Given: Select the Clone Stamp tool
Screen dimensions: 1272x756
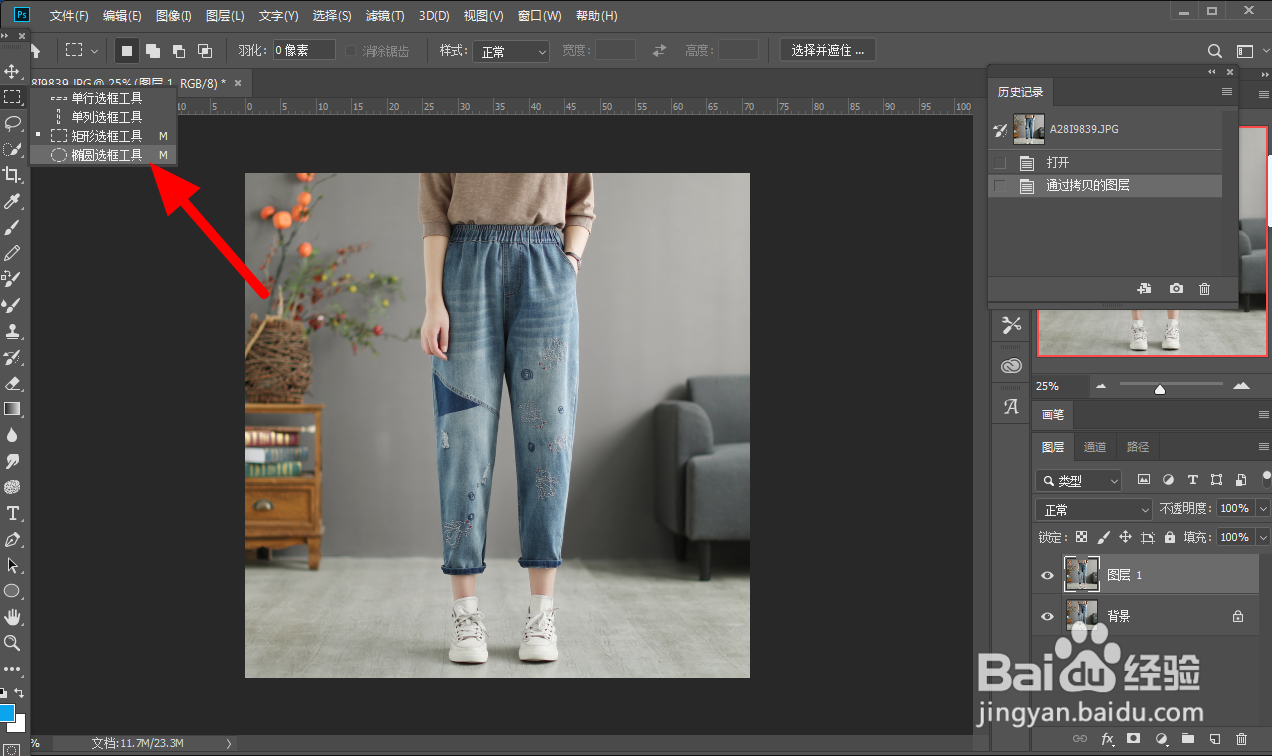Looking at the screenshot, I should coord(12,331).
